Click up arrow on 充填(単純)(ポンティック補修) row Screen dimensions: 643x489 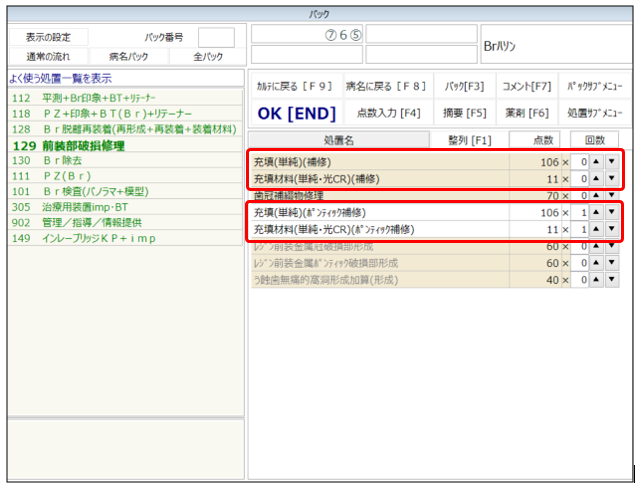click(x=596, y=213)
